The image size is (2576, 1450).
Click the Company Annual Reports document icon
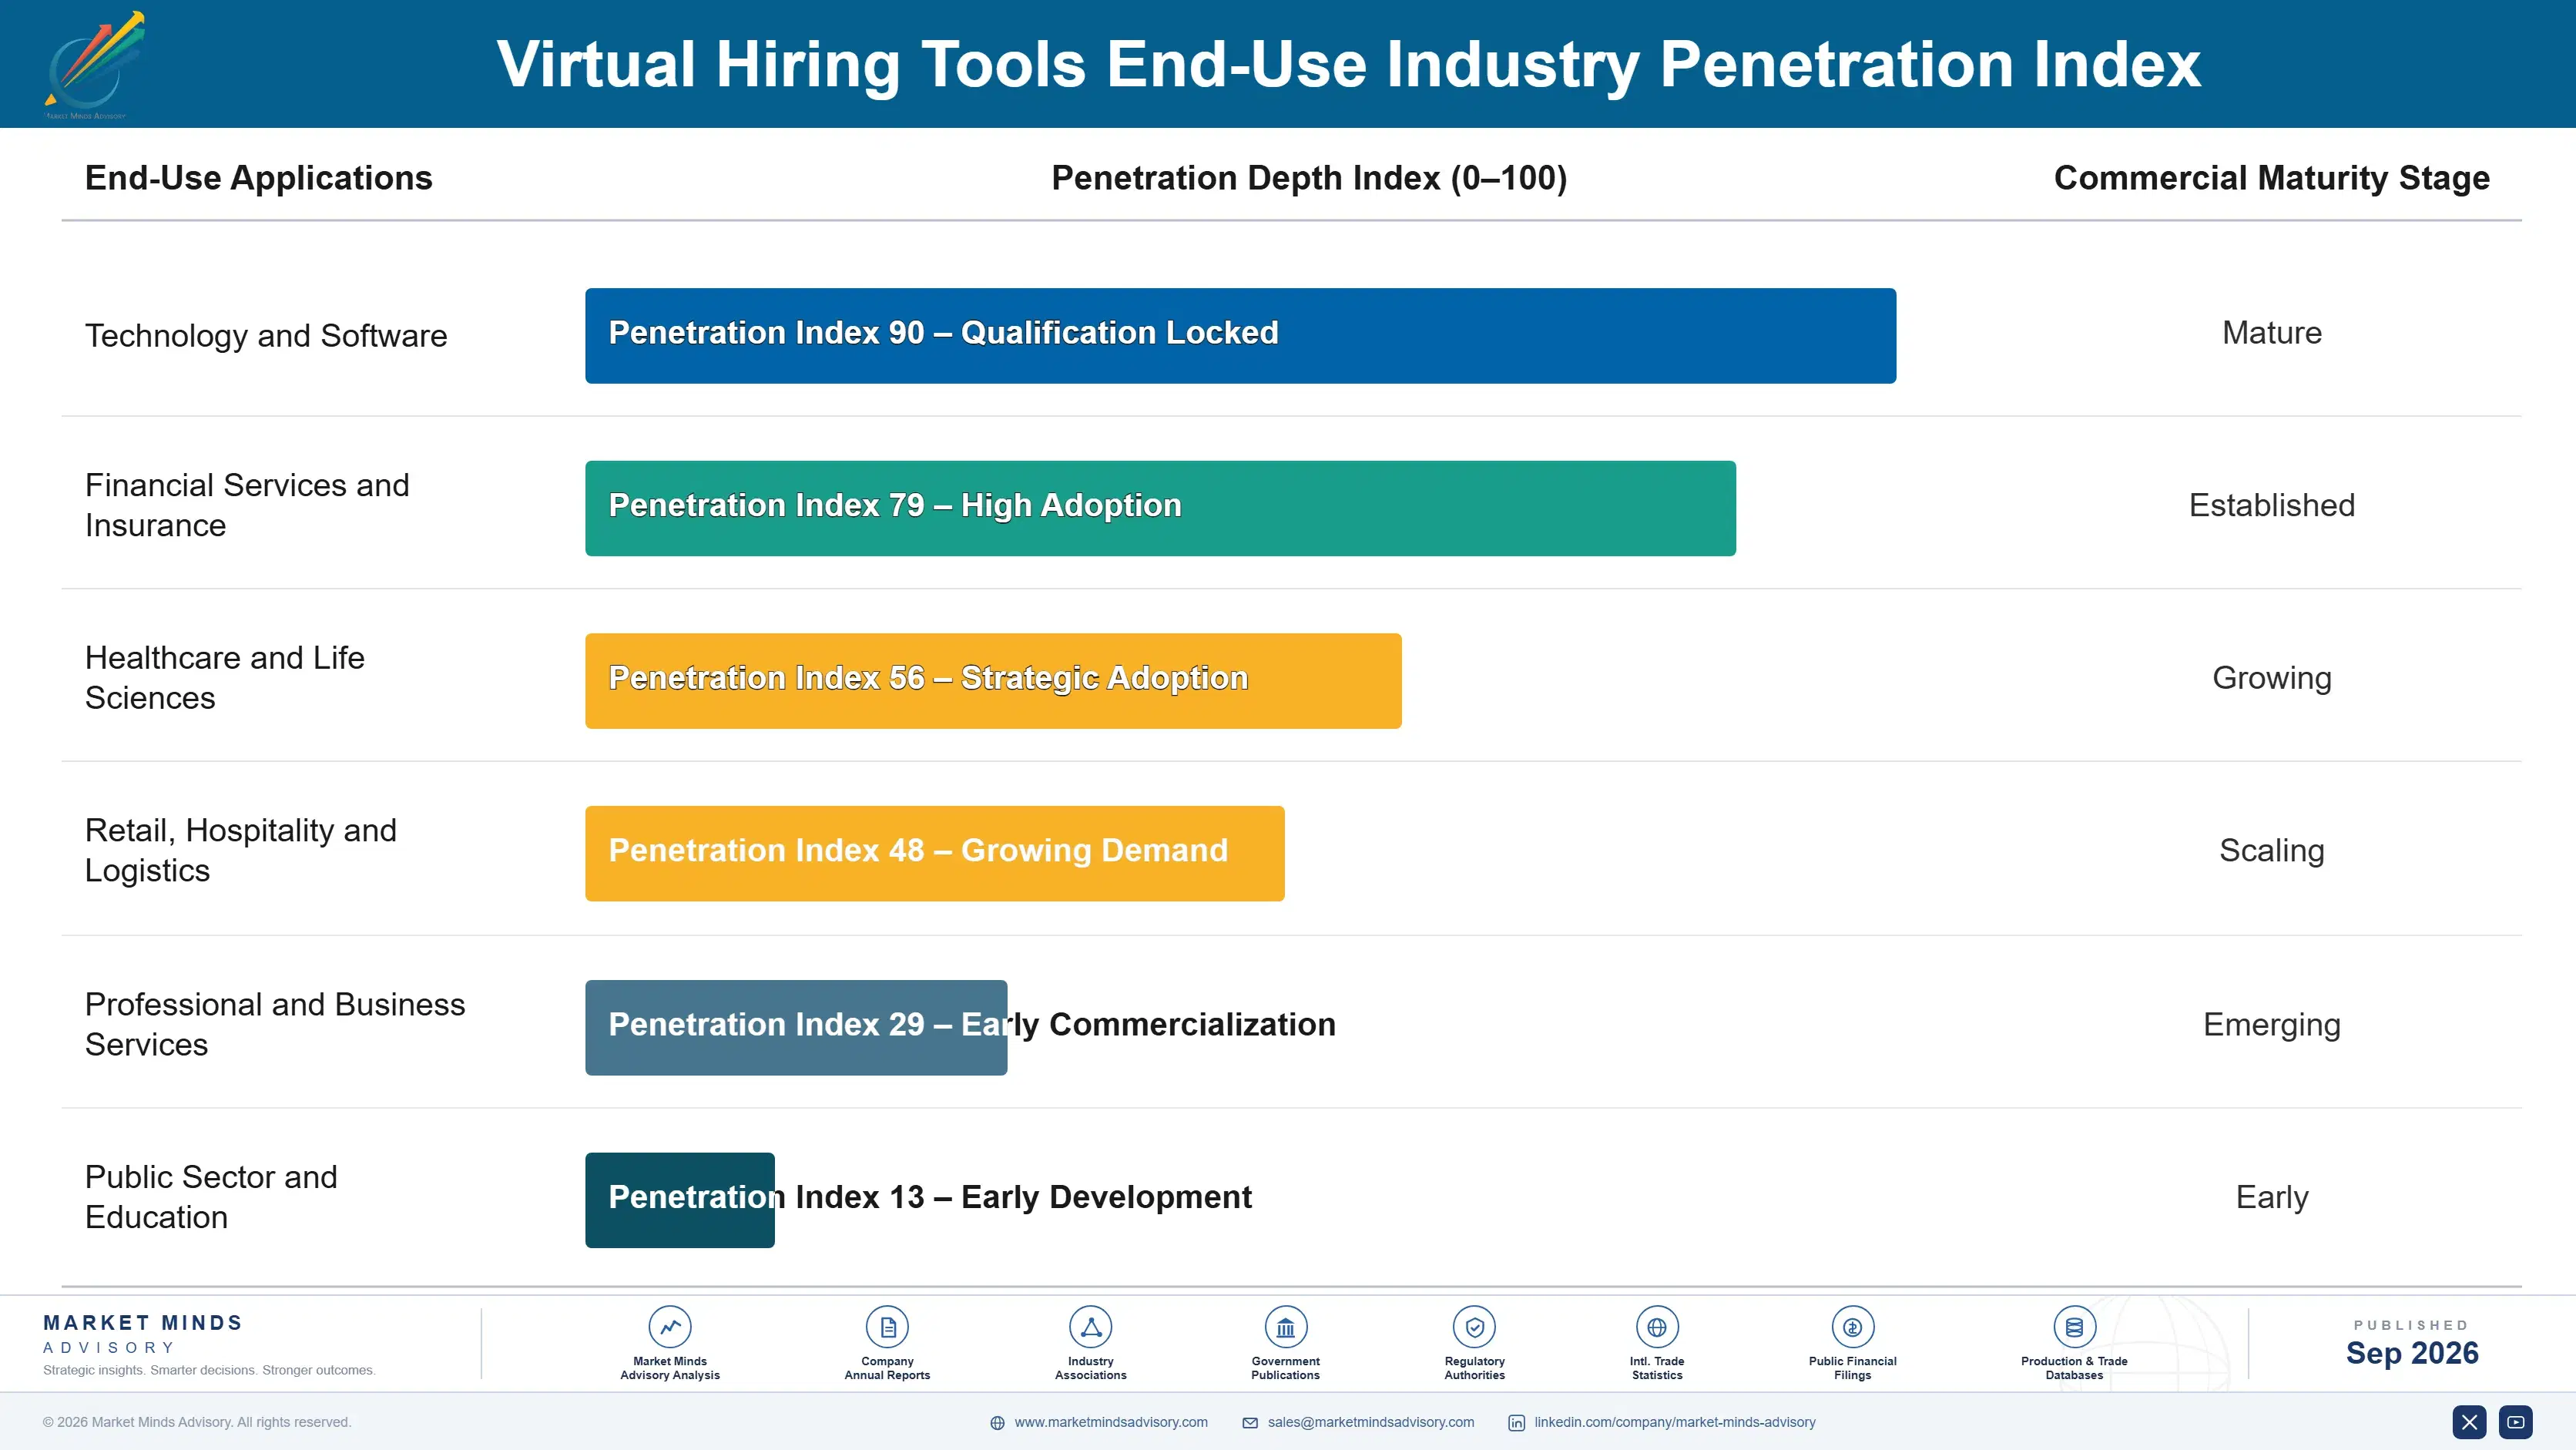887,1327
